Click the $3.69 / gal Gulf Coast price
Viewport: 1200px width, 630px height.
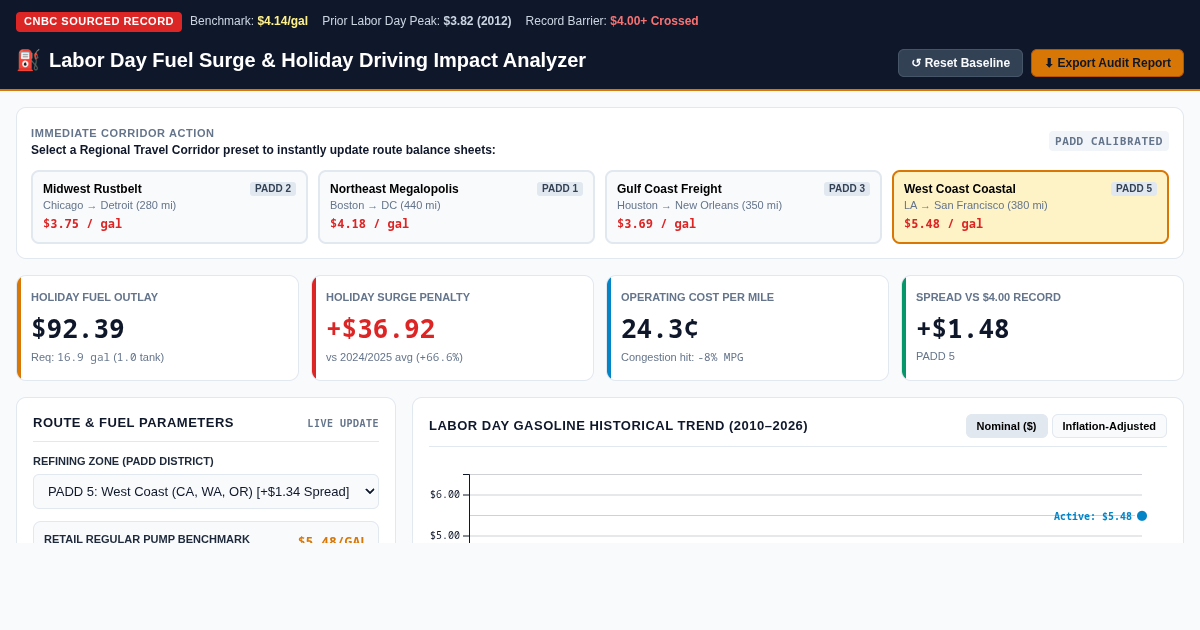(x=656, y=224)
